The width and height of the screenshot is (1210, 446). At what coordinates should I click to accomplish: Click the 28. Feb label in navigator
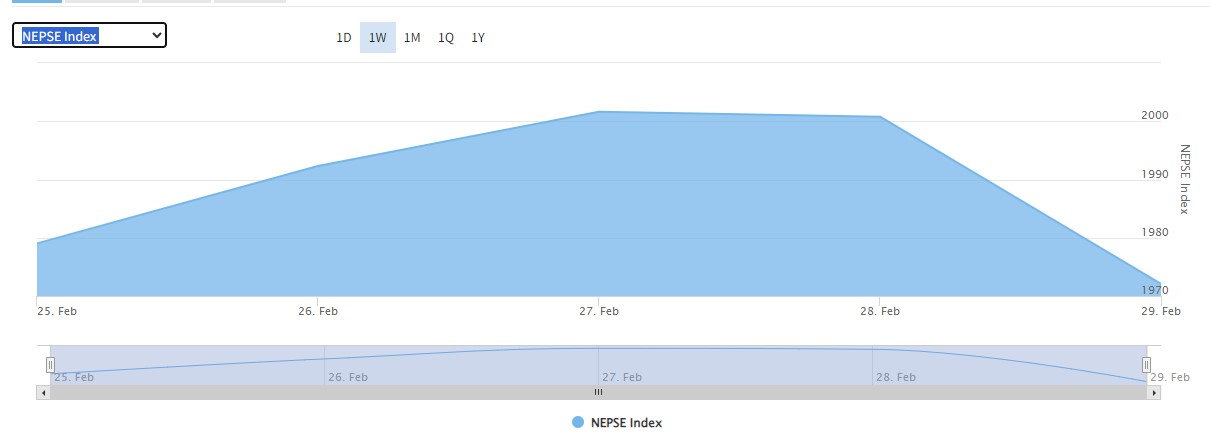pos(895,377)
